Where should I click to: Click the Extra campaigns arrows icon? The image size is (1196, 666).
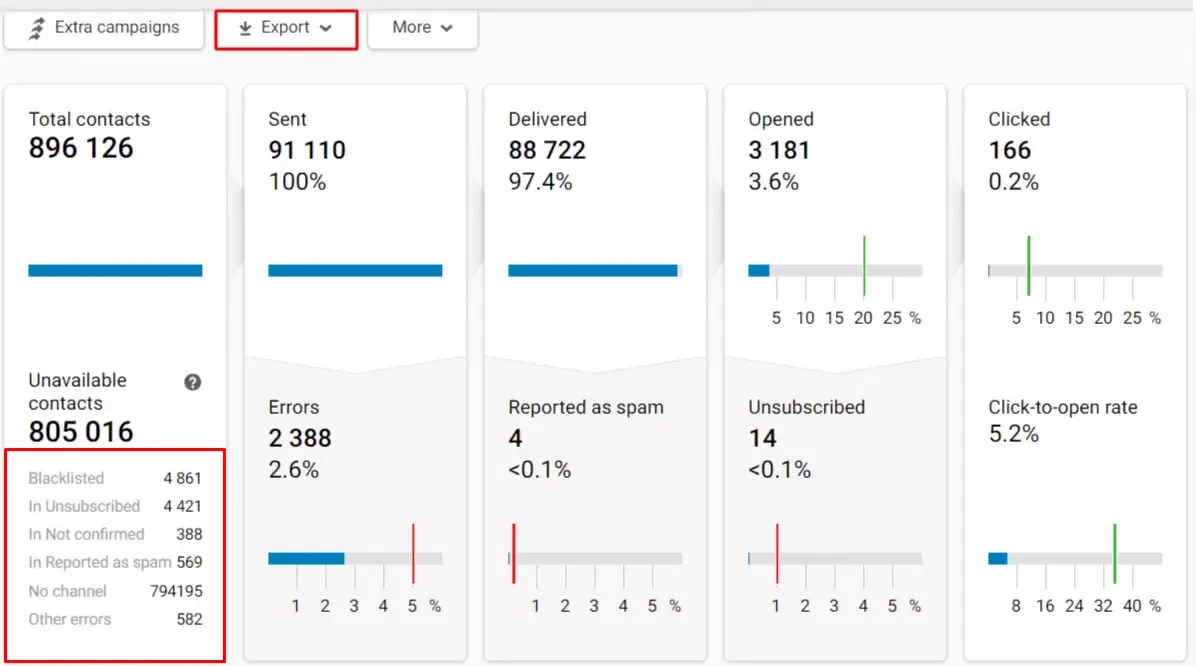[37, 28]
